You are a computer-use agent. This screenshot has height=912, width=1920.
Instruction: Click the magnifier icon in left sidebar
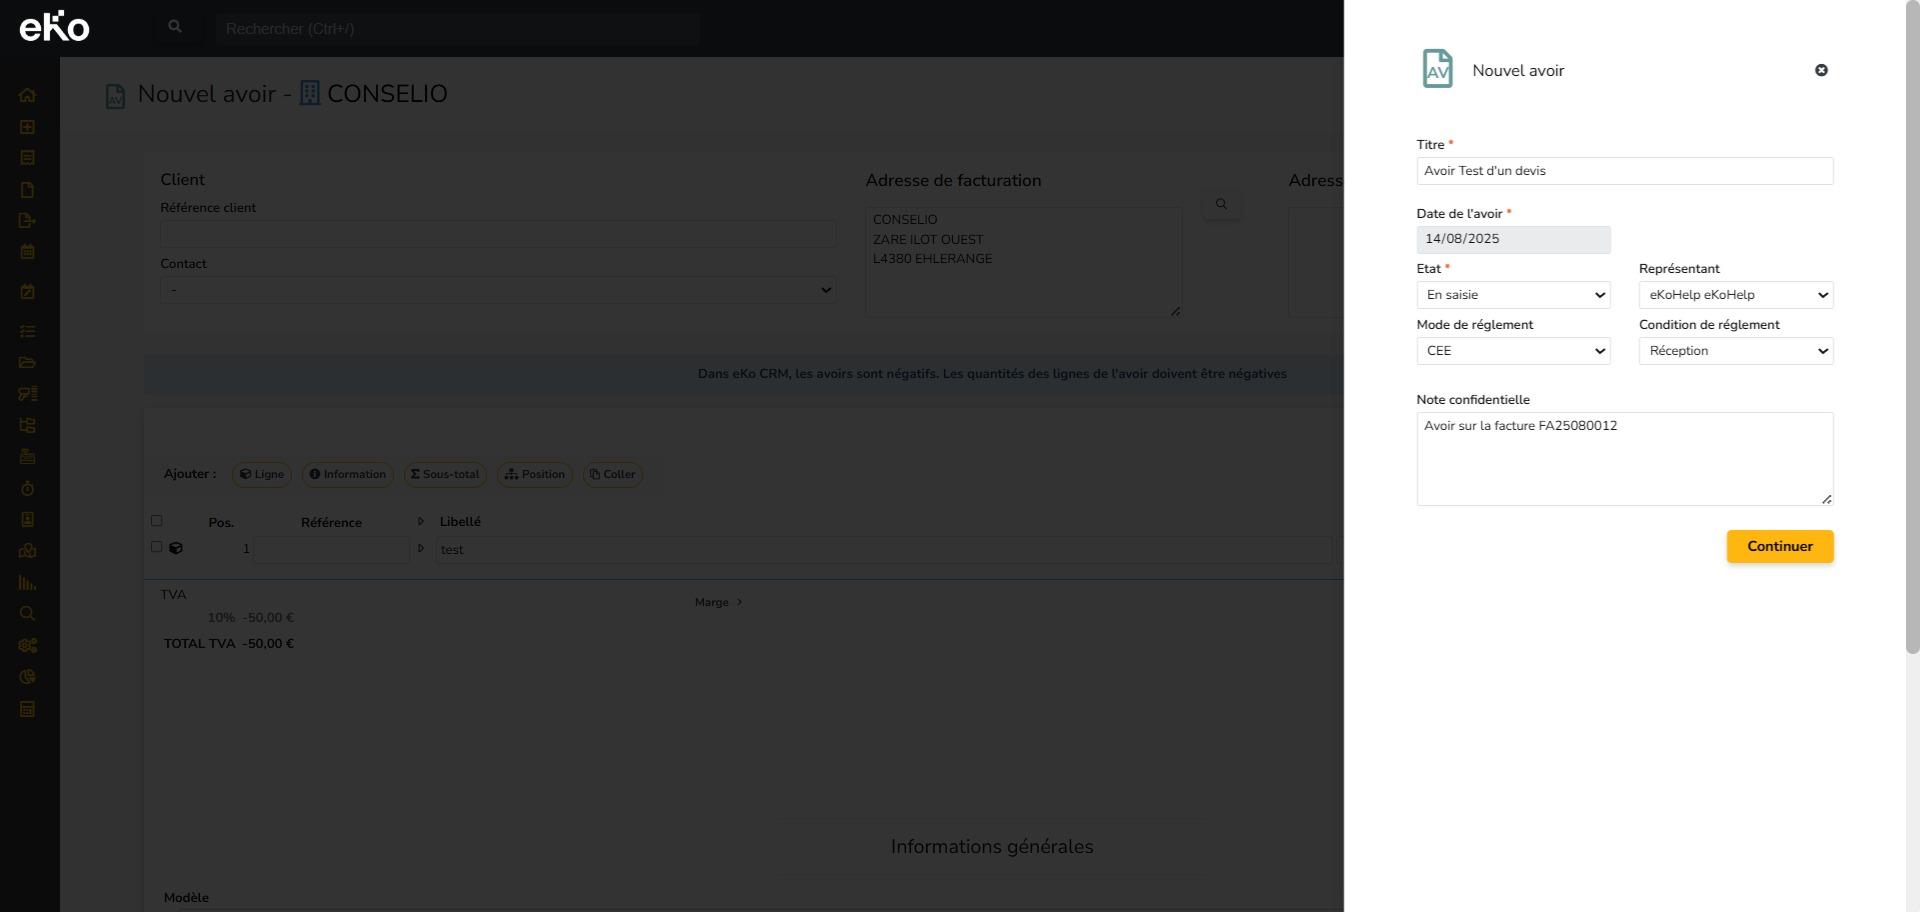27,614
